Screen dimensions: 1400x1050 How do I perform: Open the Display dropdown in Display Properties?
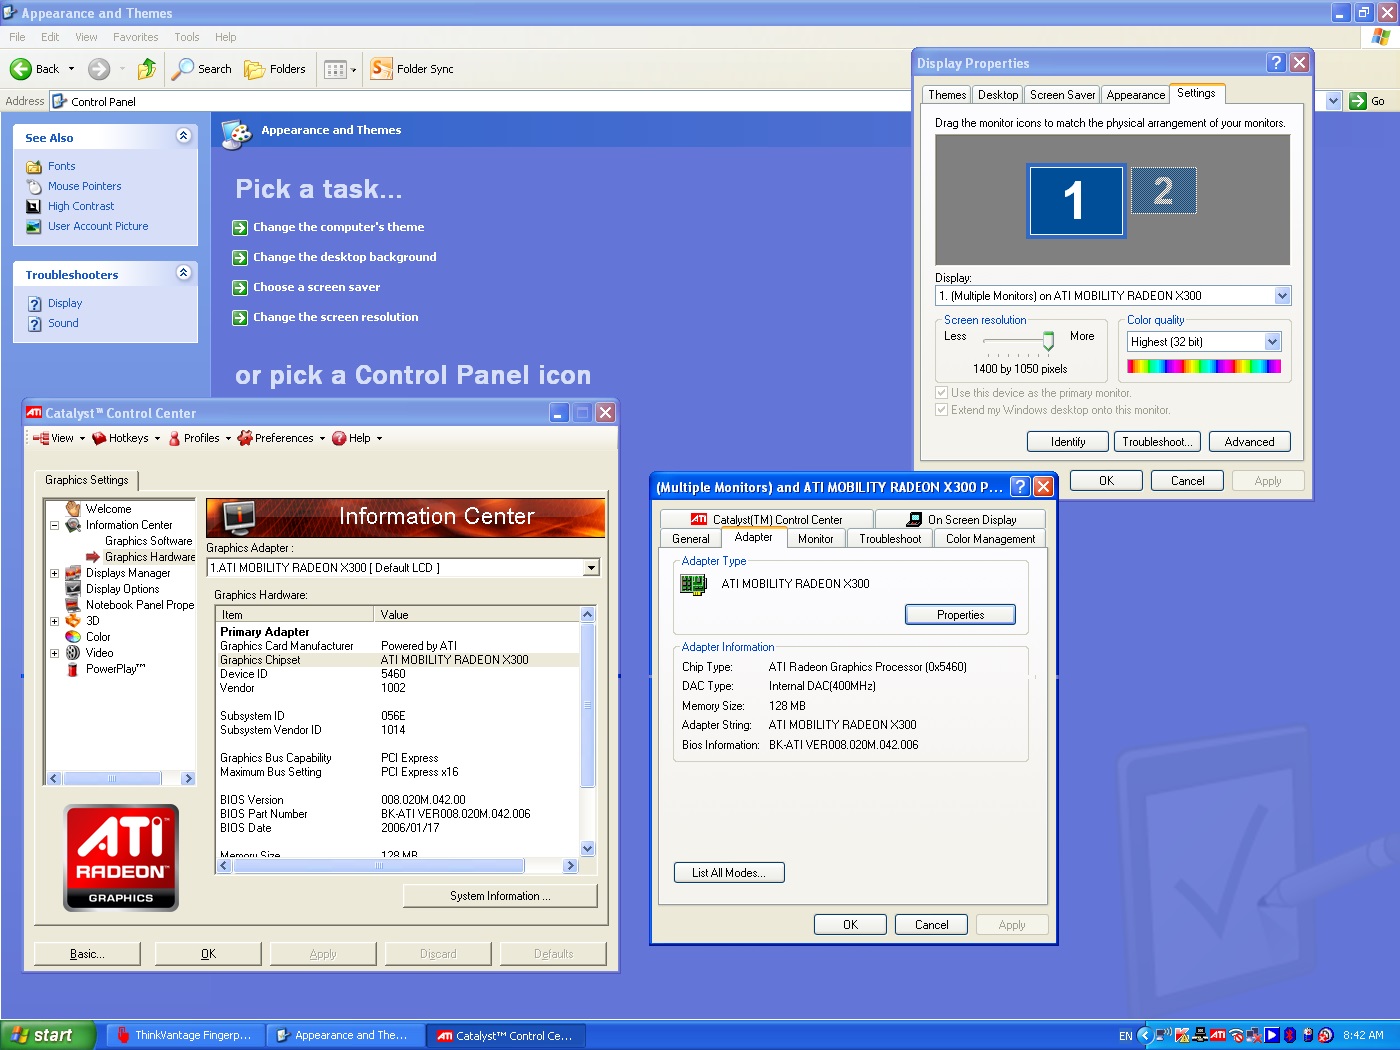1282,296
